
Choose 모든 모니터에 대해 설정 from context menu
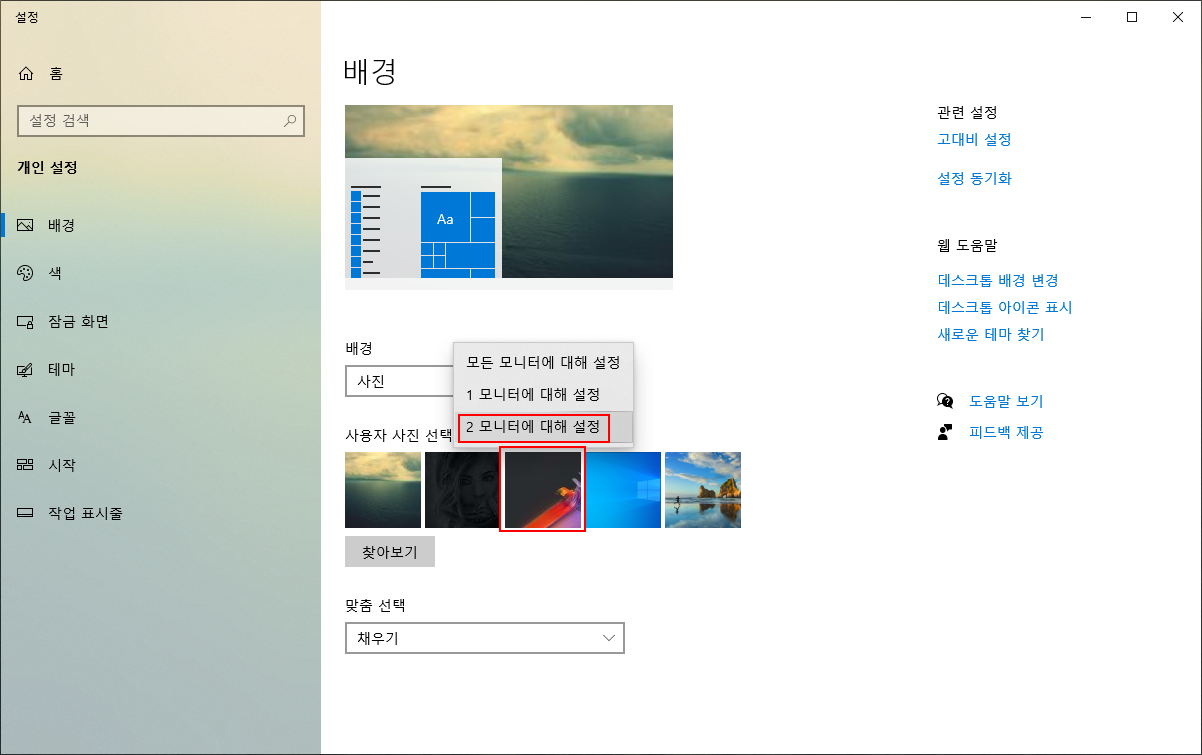pos(543,362)
